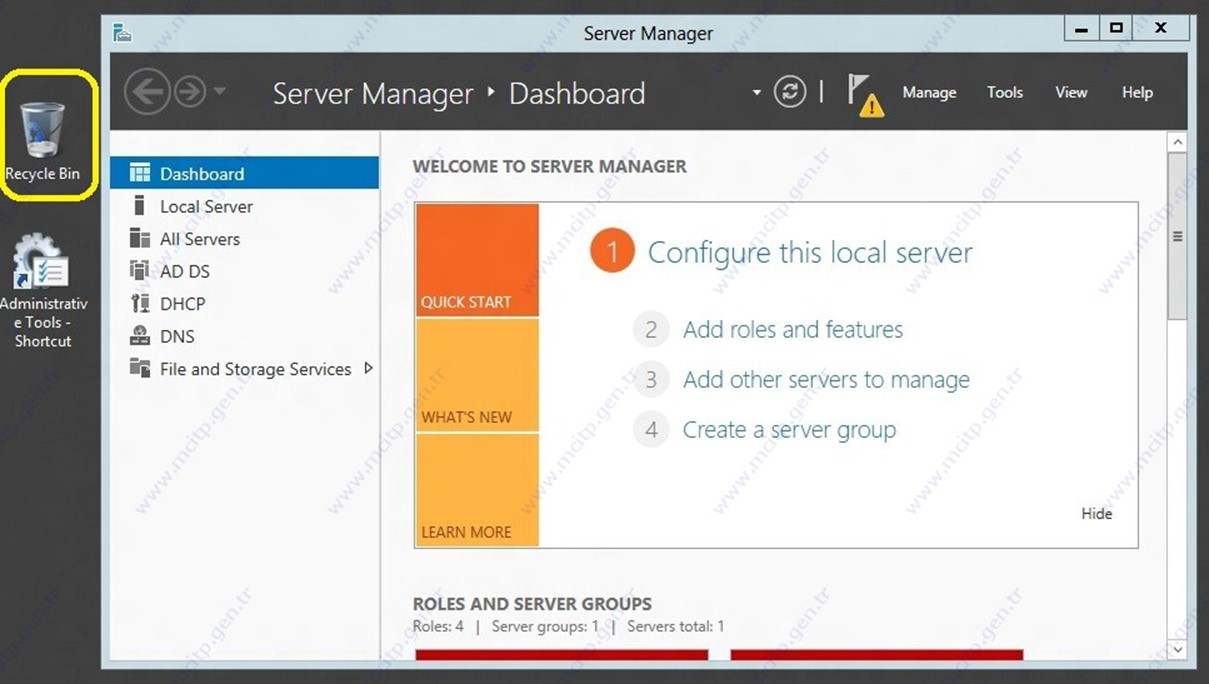
Task: Click Server Manager in the breadcrumb
Action: (x=373, y=94)
